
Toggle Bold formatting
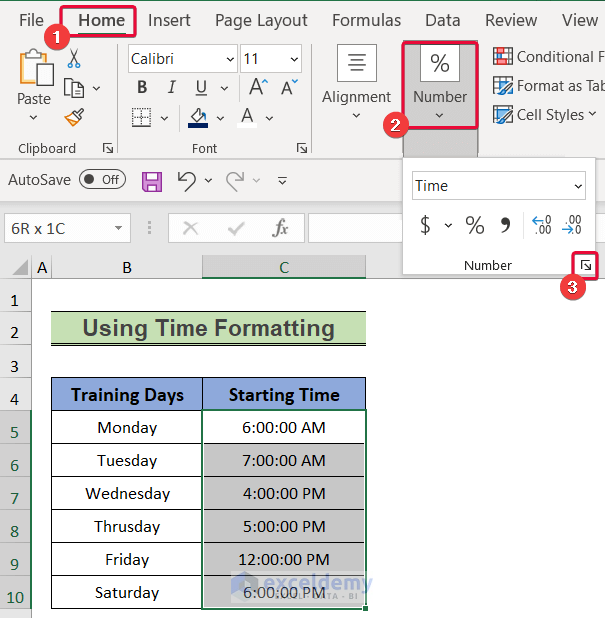coord(142,87)
